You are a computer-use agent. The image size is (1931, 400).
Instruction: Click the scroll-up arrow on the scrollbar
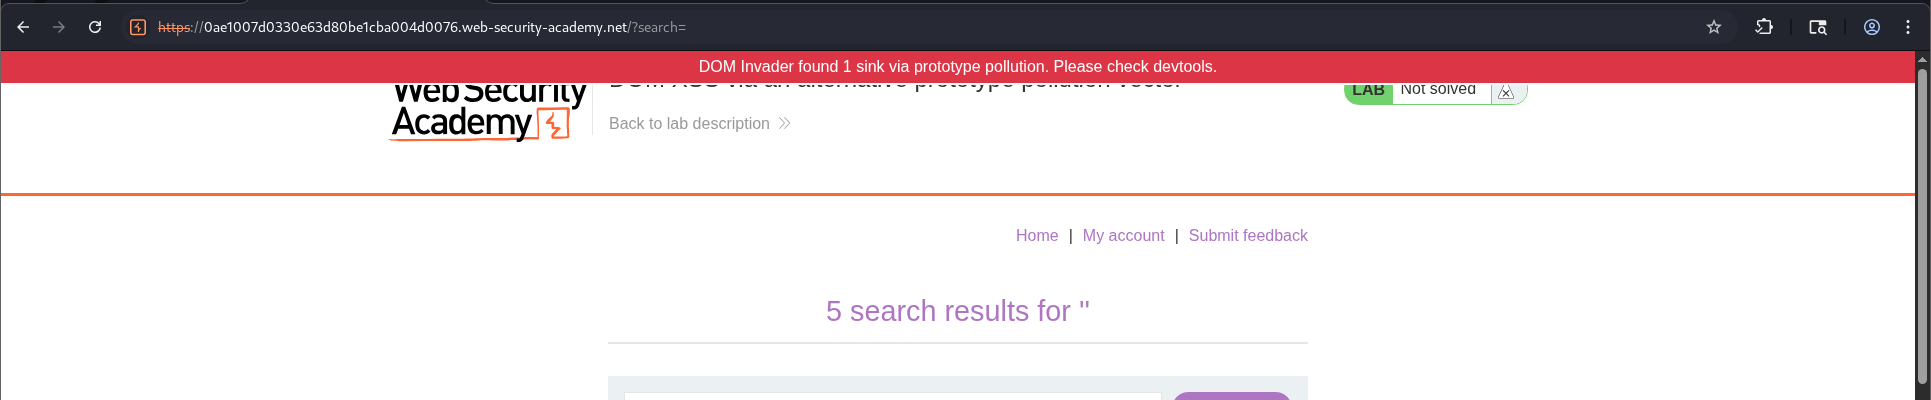(x=1922, y=59)
